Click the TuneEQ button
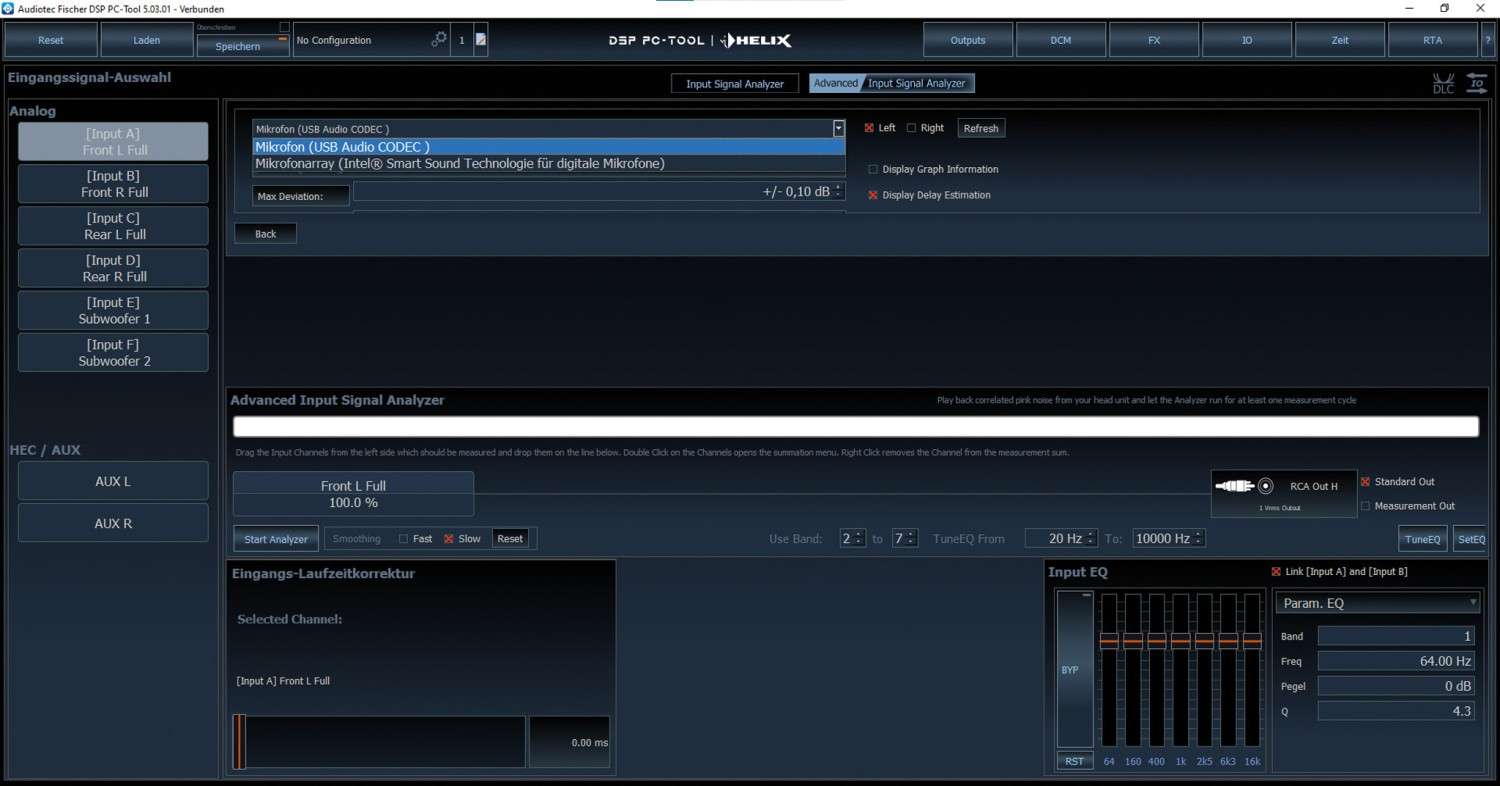 [x=1422, y=539]
